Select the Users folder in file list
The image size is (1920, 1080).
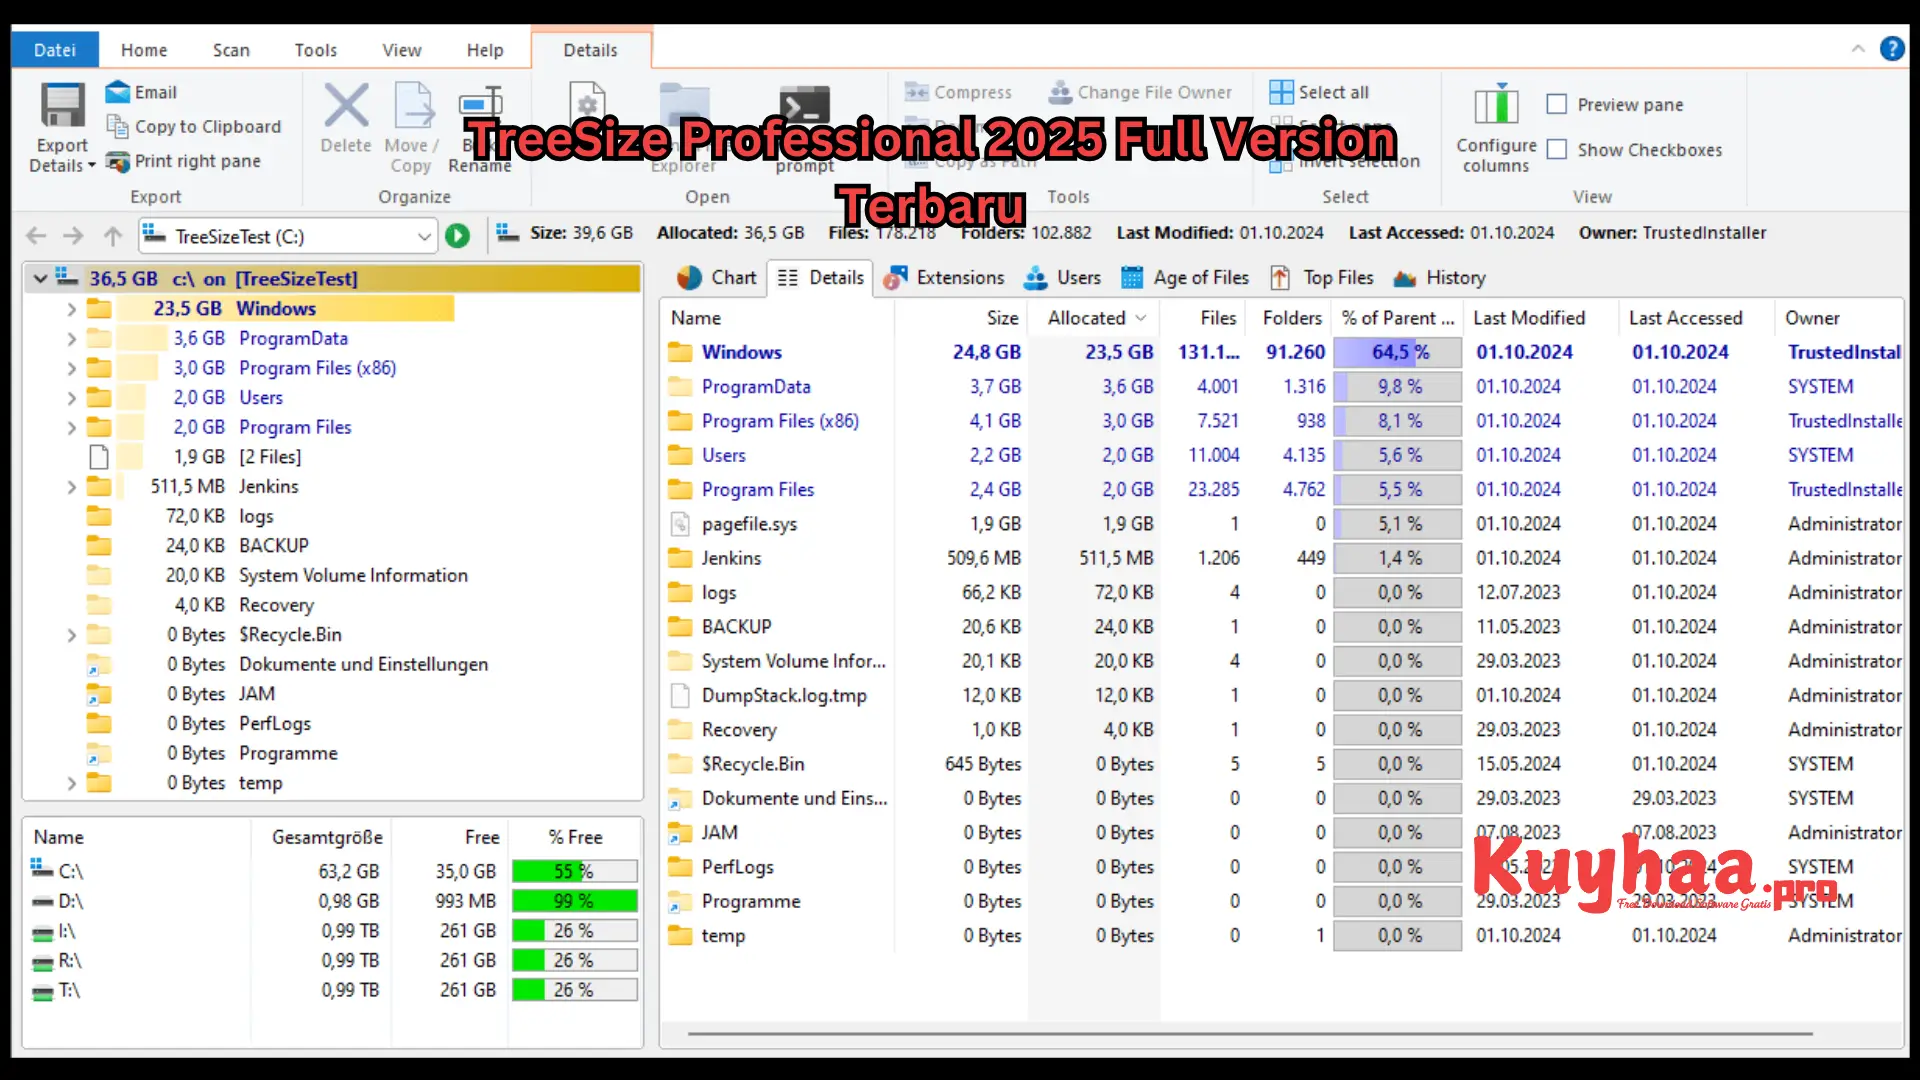coord(723,454)
